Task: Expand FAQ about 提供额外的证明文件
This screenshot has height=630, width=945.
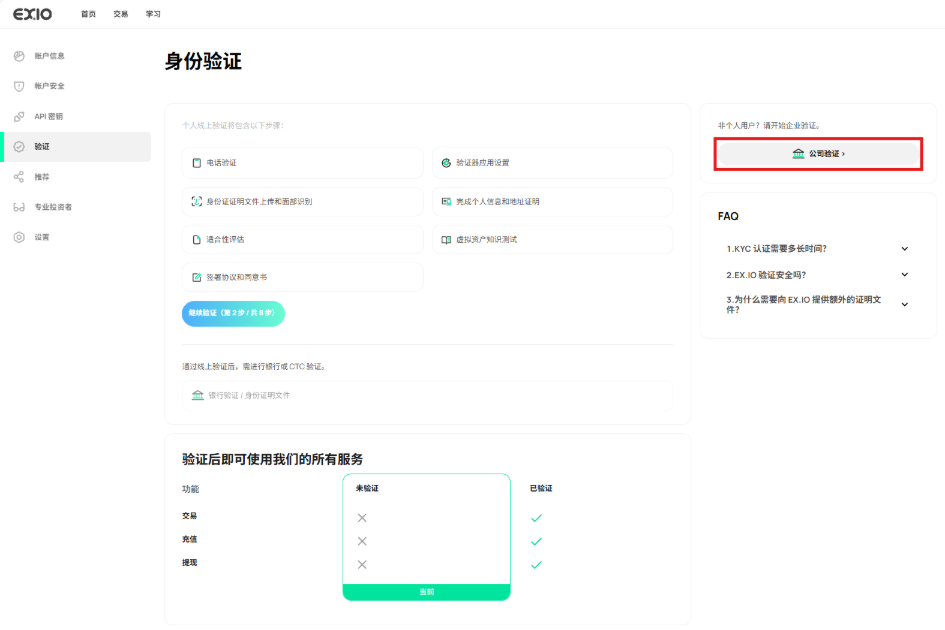Action: (x=904, y=304)
